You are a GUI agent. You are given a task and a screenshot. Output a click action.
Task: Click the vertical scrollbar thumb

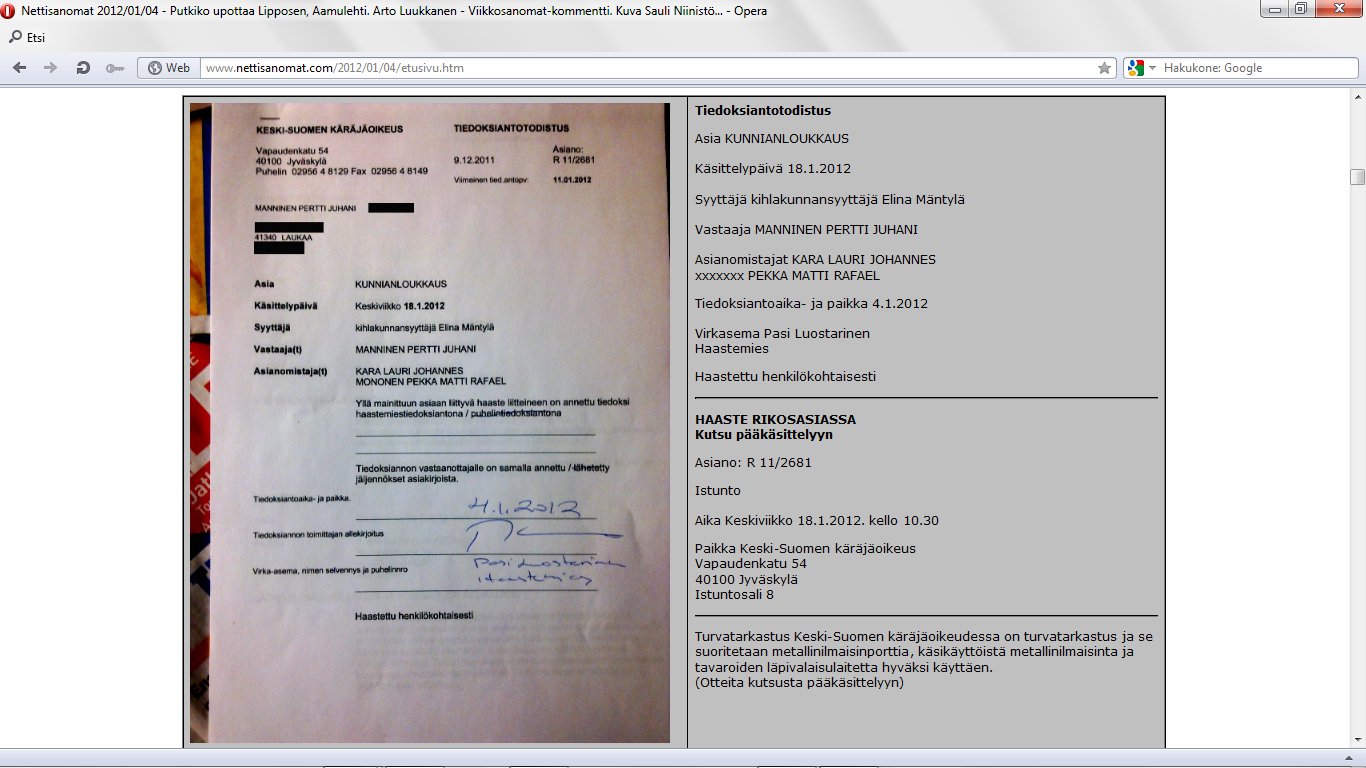point(1357,177)
